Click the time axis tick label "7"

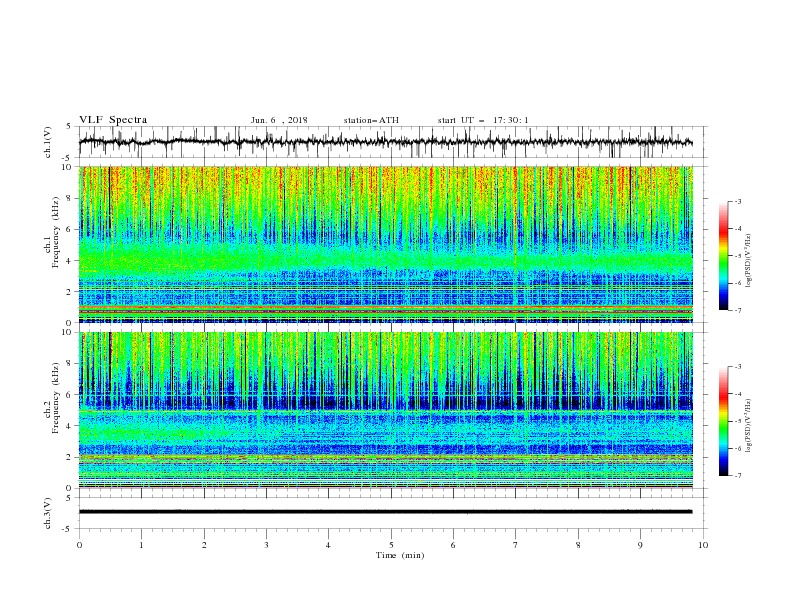coord(516,545)
